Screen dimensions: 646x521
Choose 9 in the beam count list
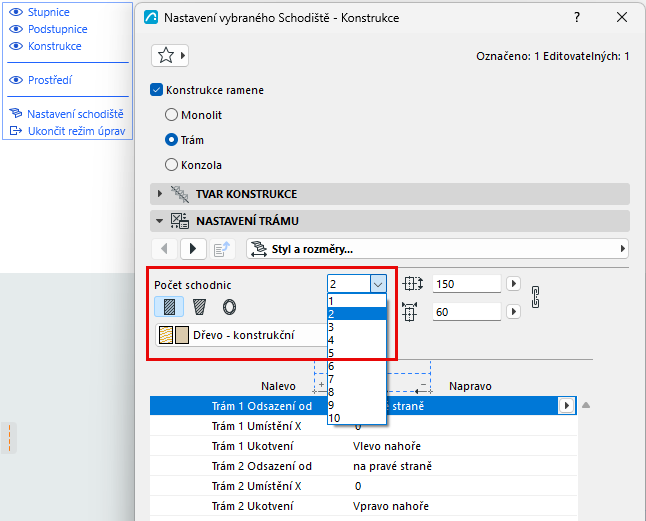(357, 405)
